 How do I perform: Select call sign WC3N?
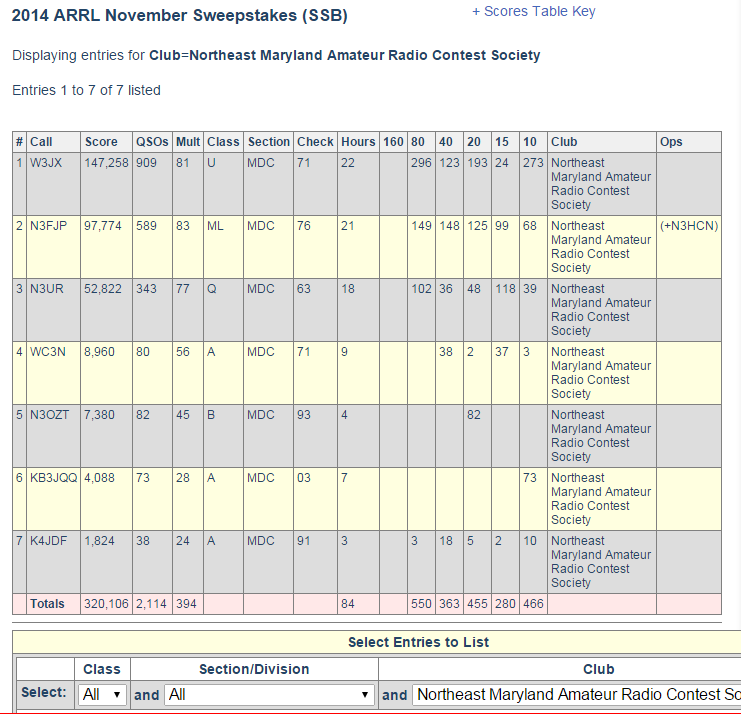(x=48, y=352)
